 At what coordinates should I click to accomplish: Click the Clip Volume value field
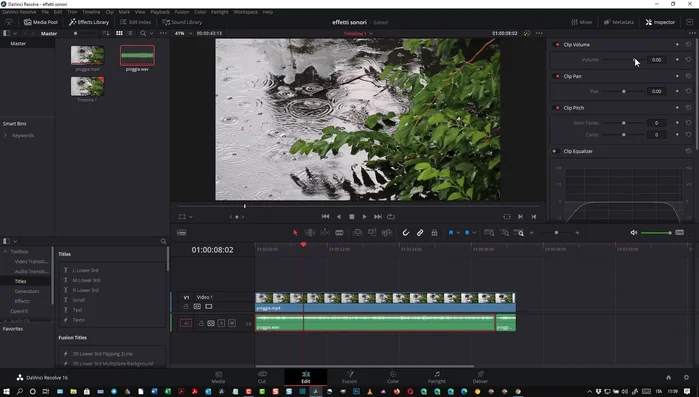coord(657,60)
